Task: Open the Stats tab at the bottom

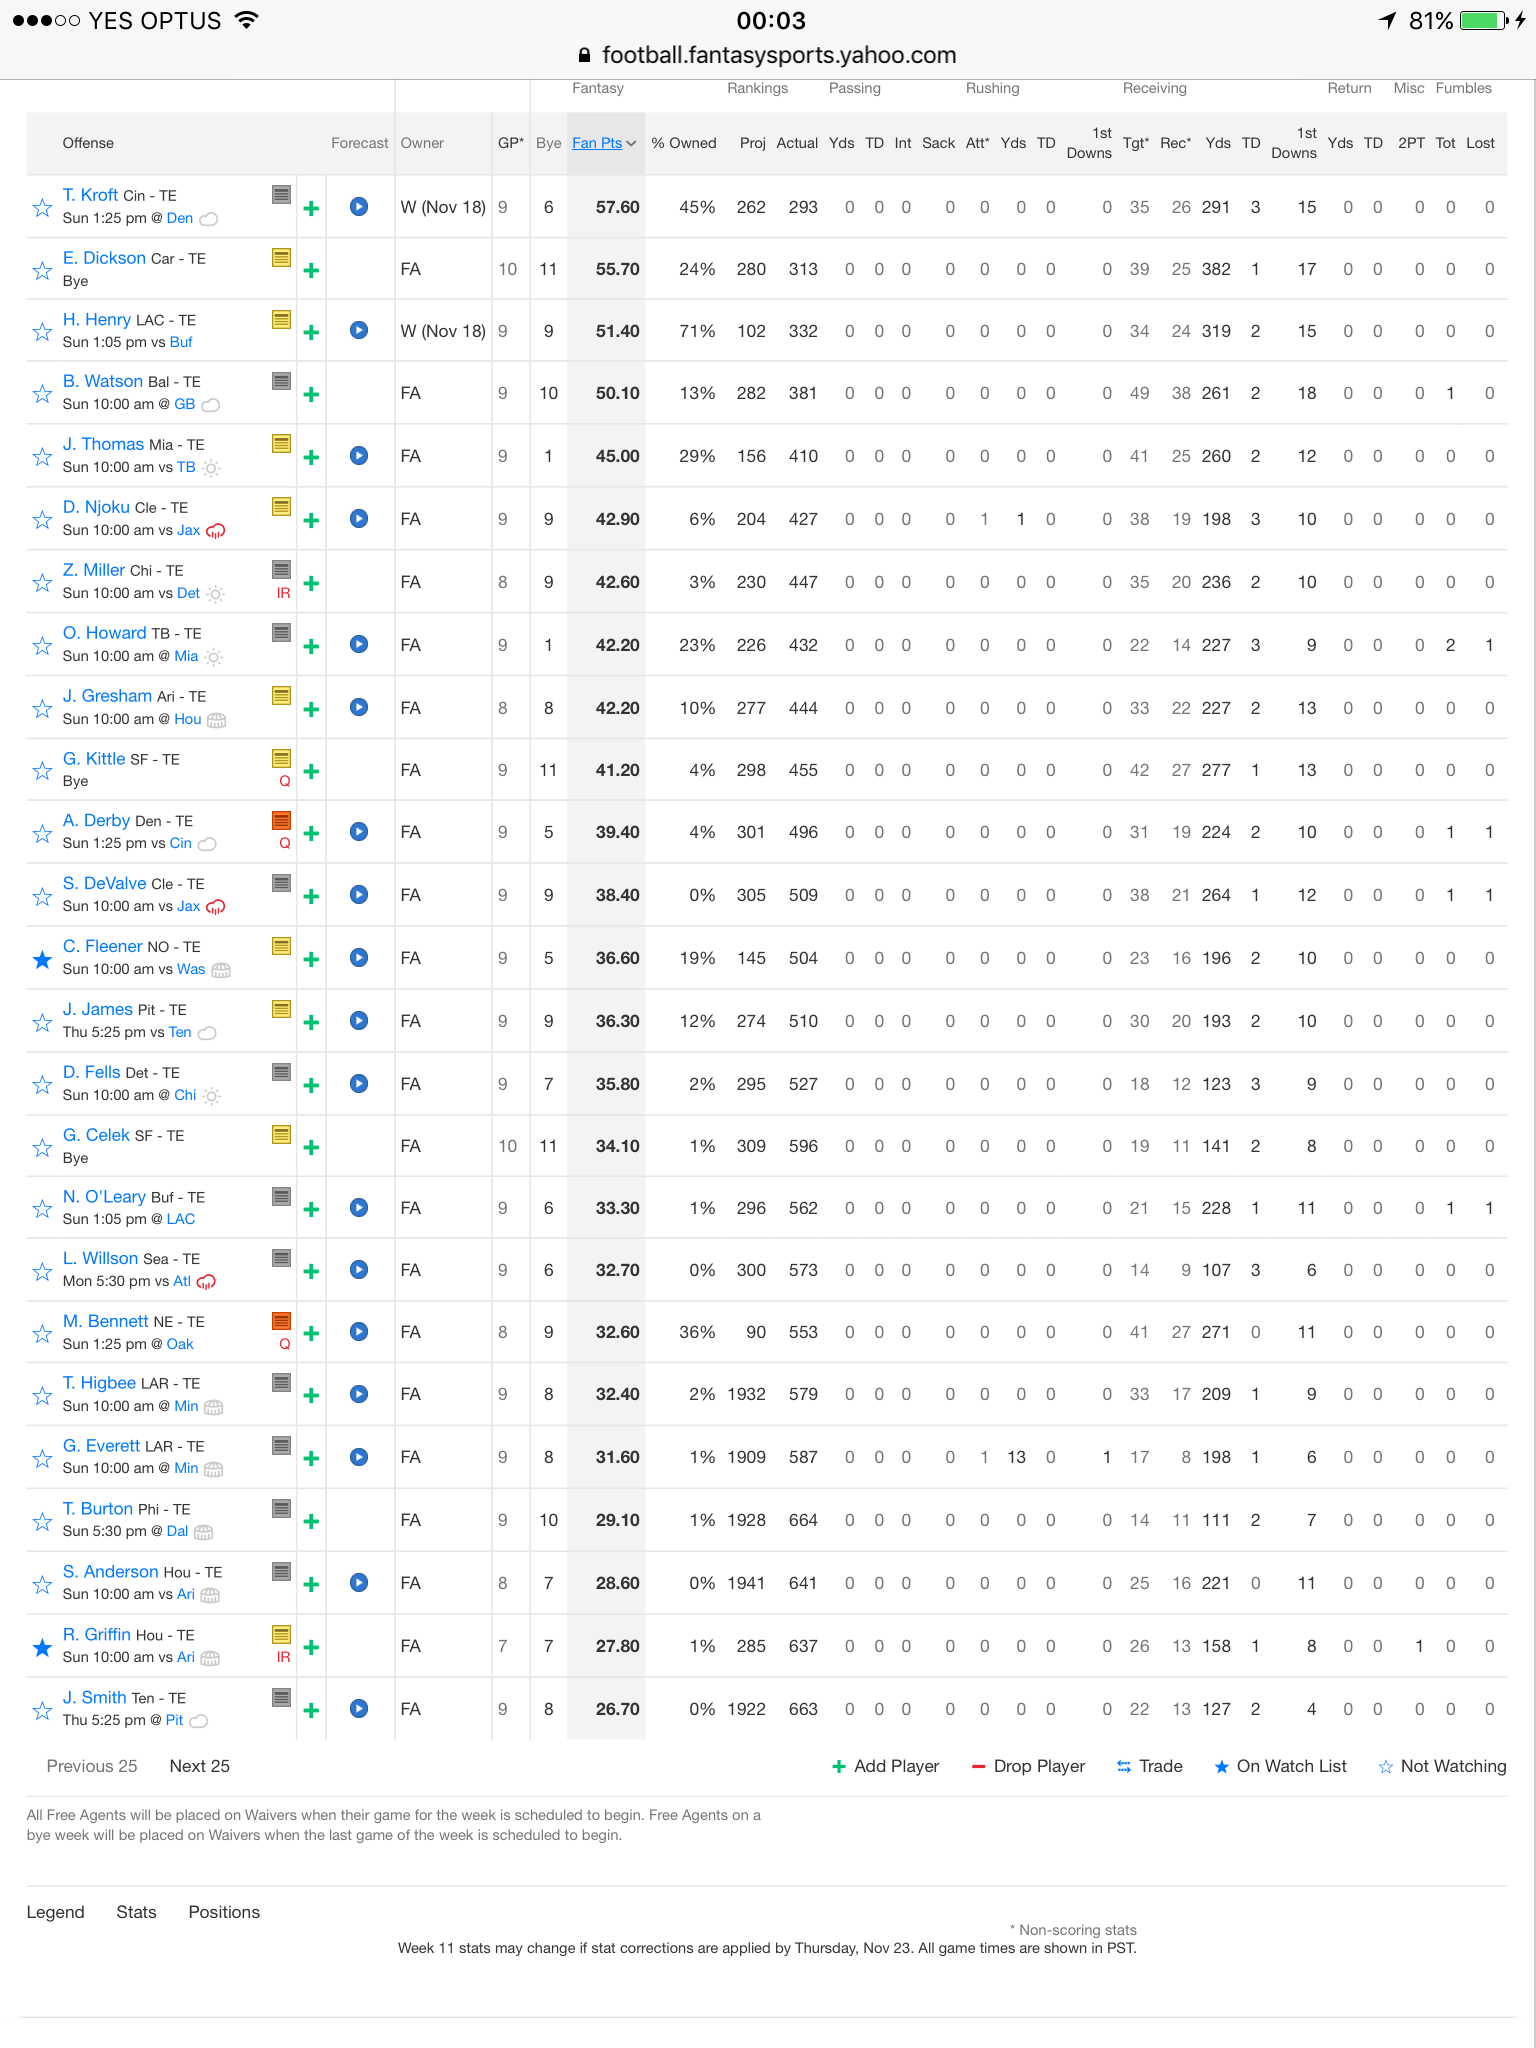Action: 136,1912
